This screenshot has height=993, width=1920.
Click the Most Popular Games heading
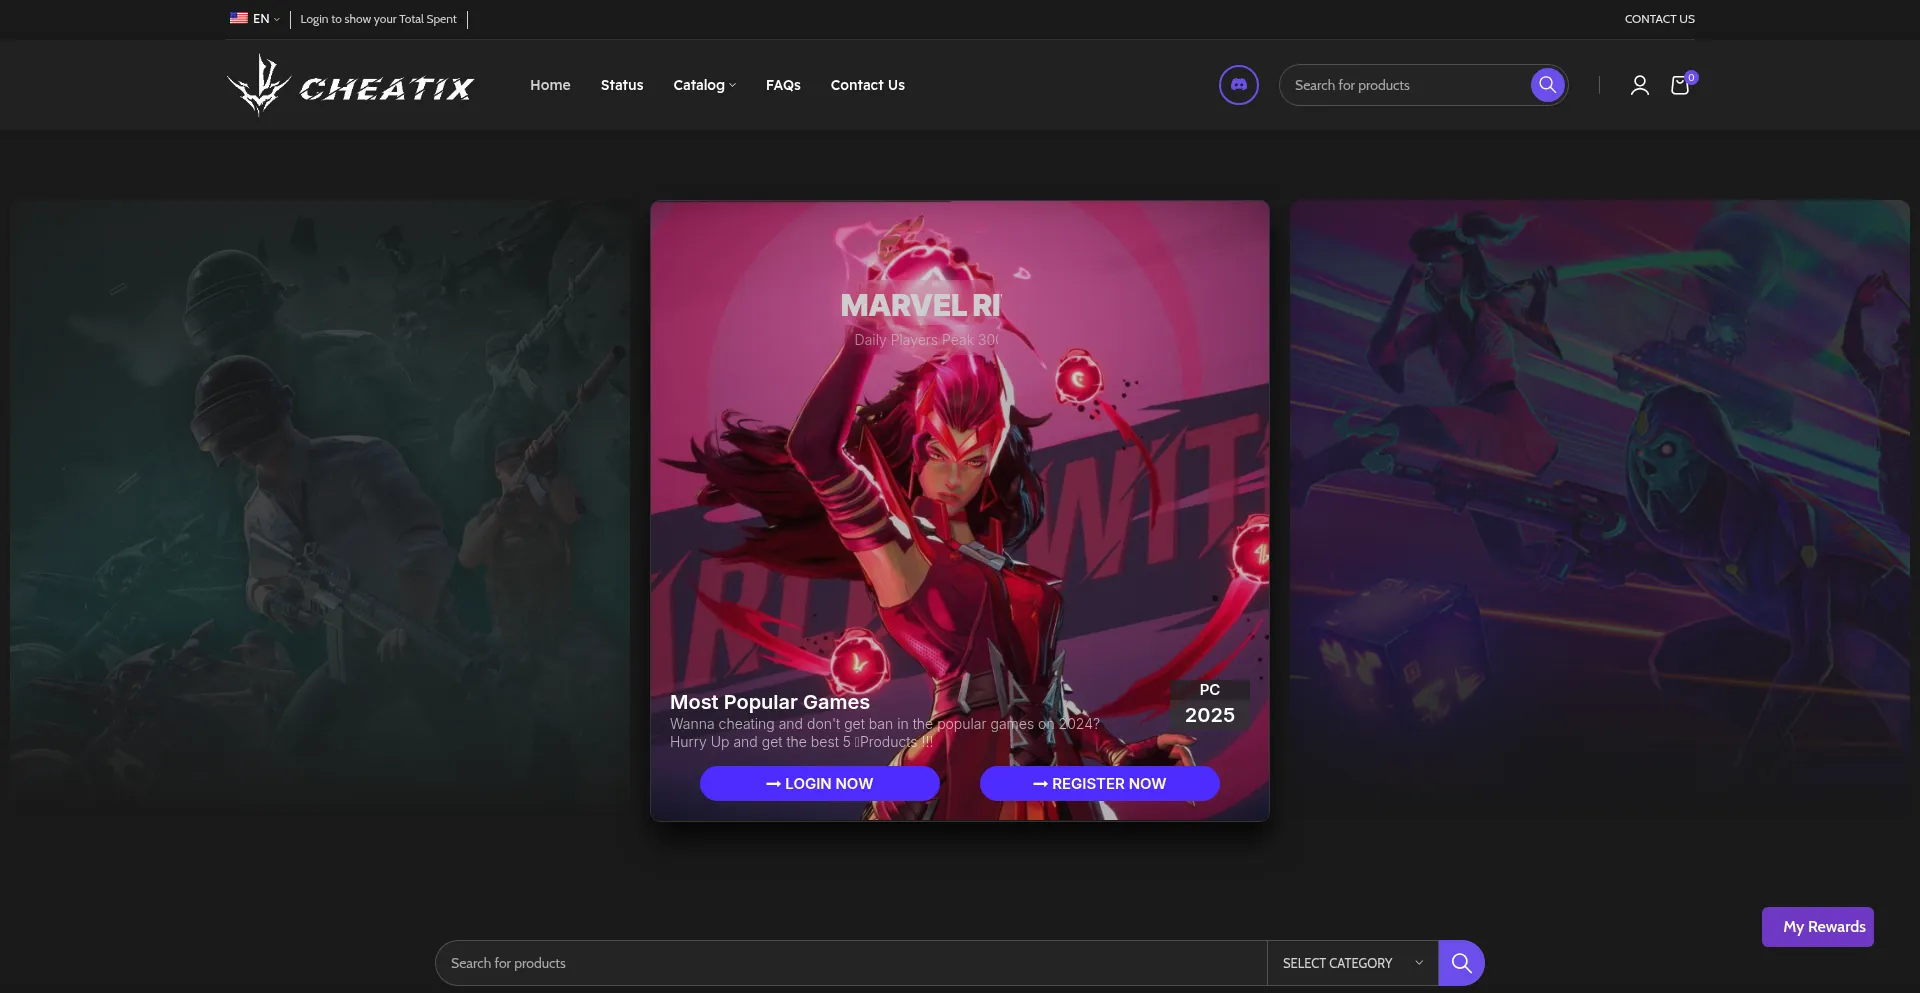[x=770, y=702]
